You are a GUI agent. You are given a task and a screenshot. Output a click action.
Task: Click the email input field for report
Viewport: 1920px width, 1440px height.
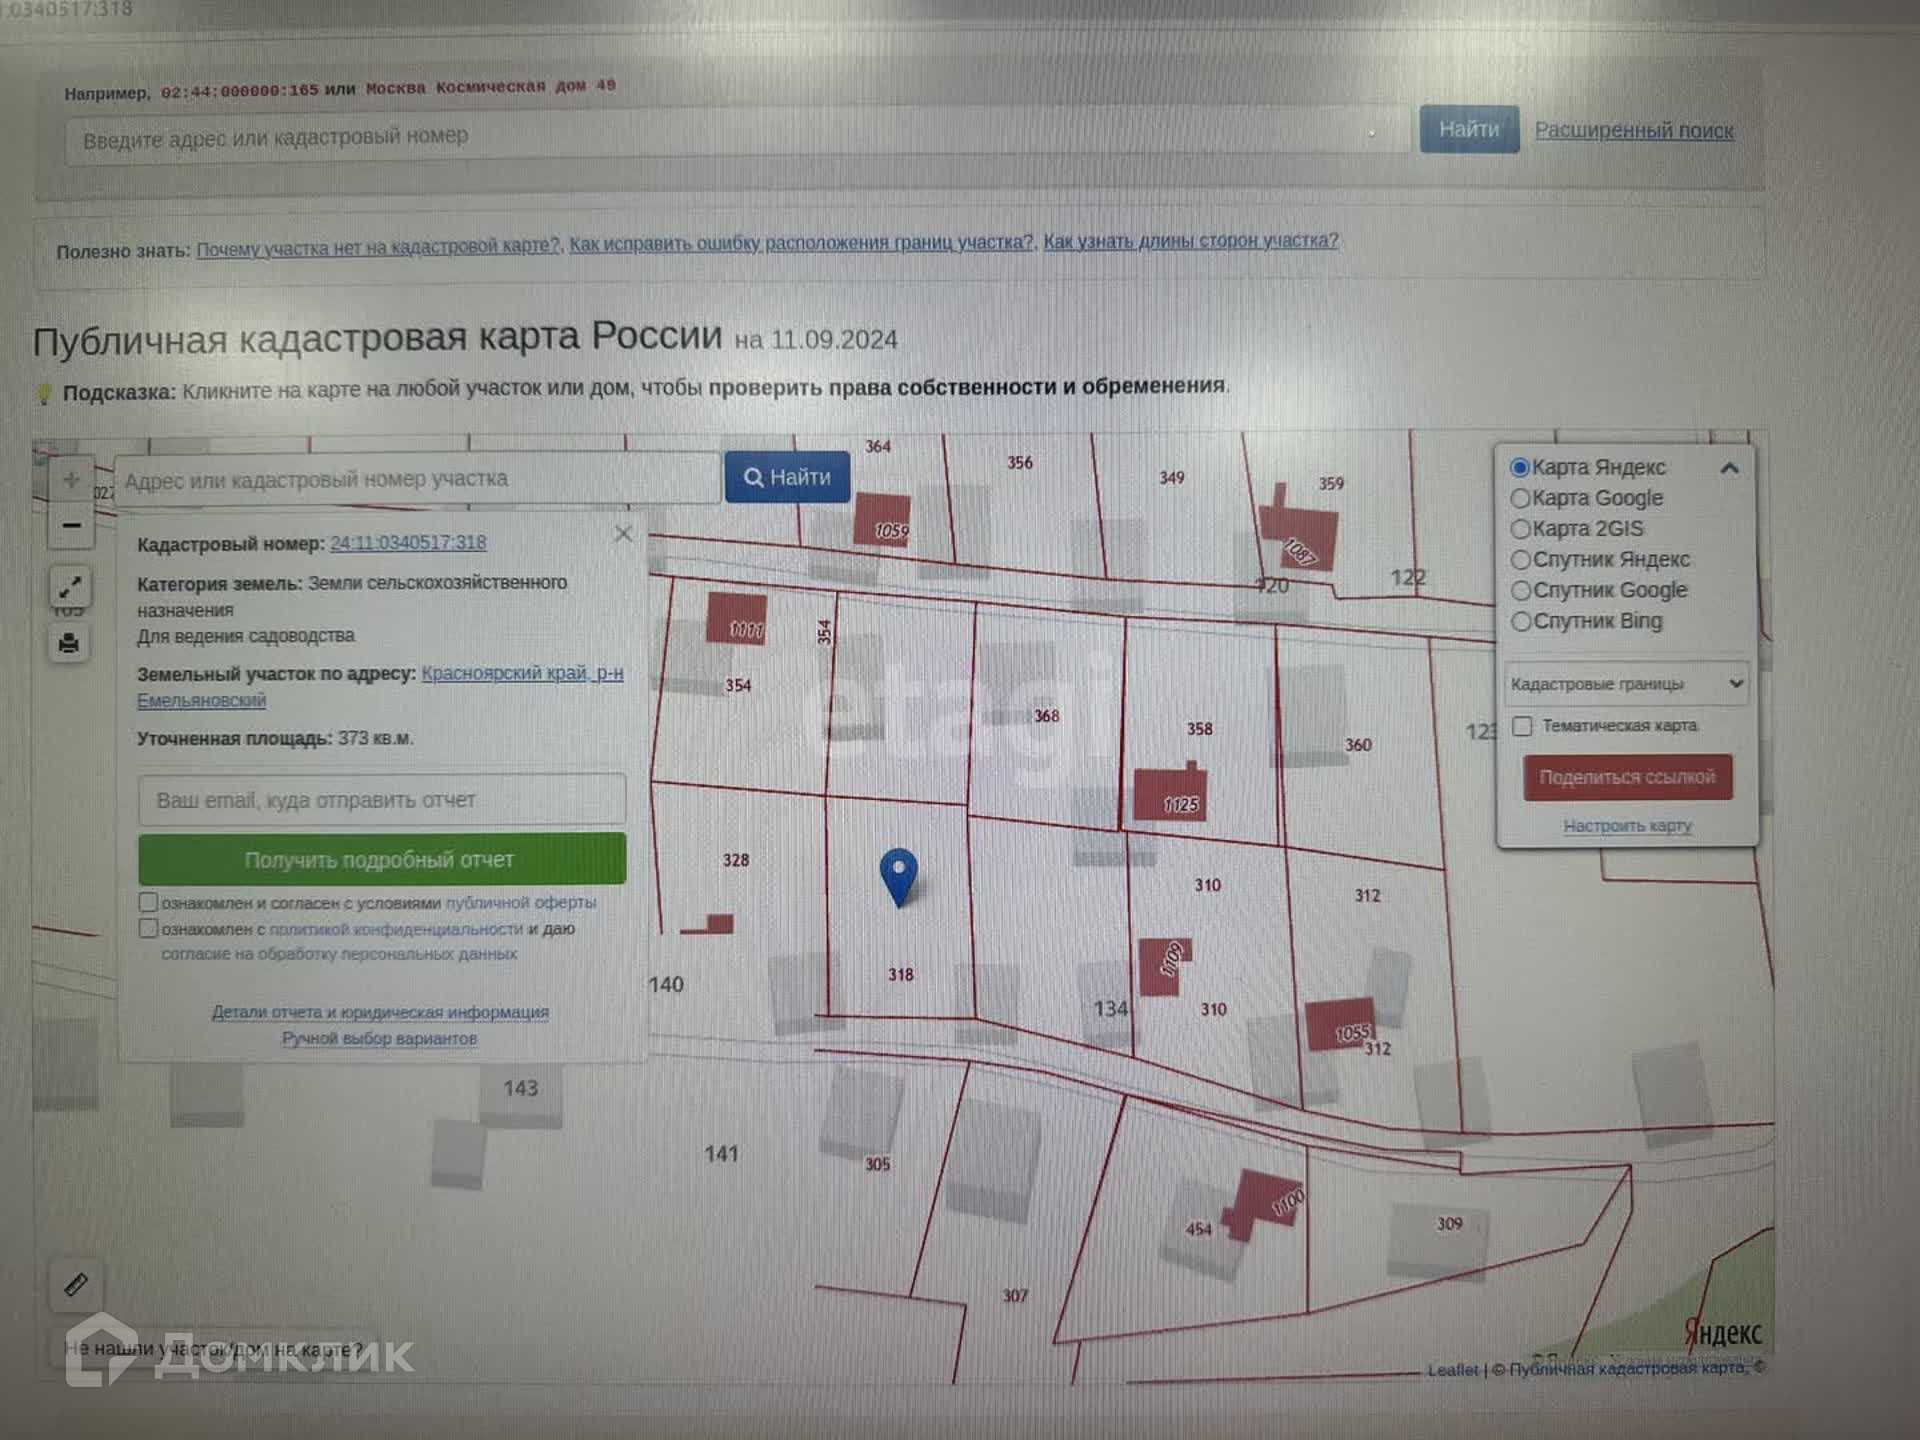[382, 800]
